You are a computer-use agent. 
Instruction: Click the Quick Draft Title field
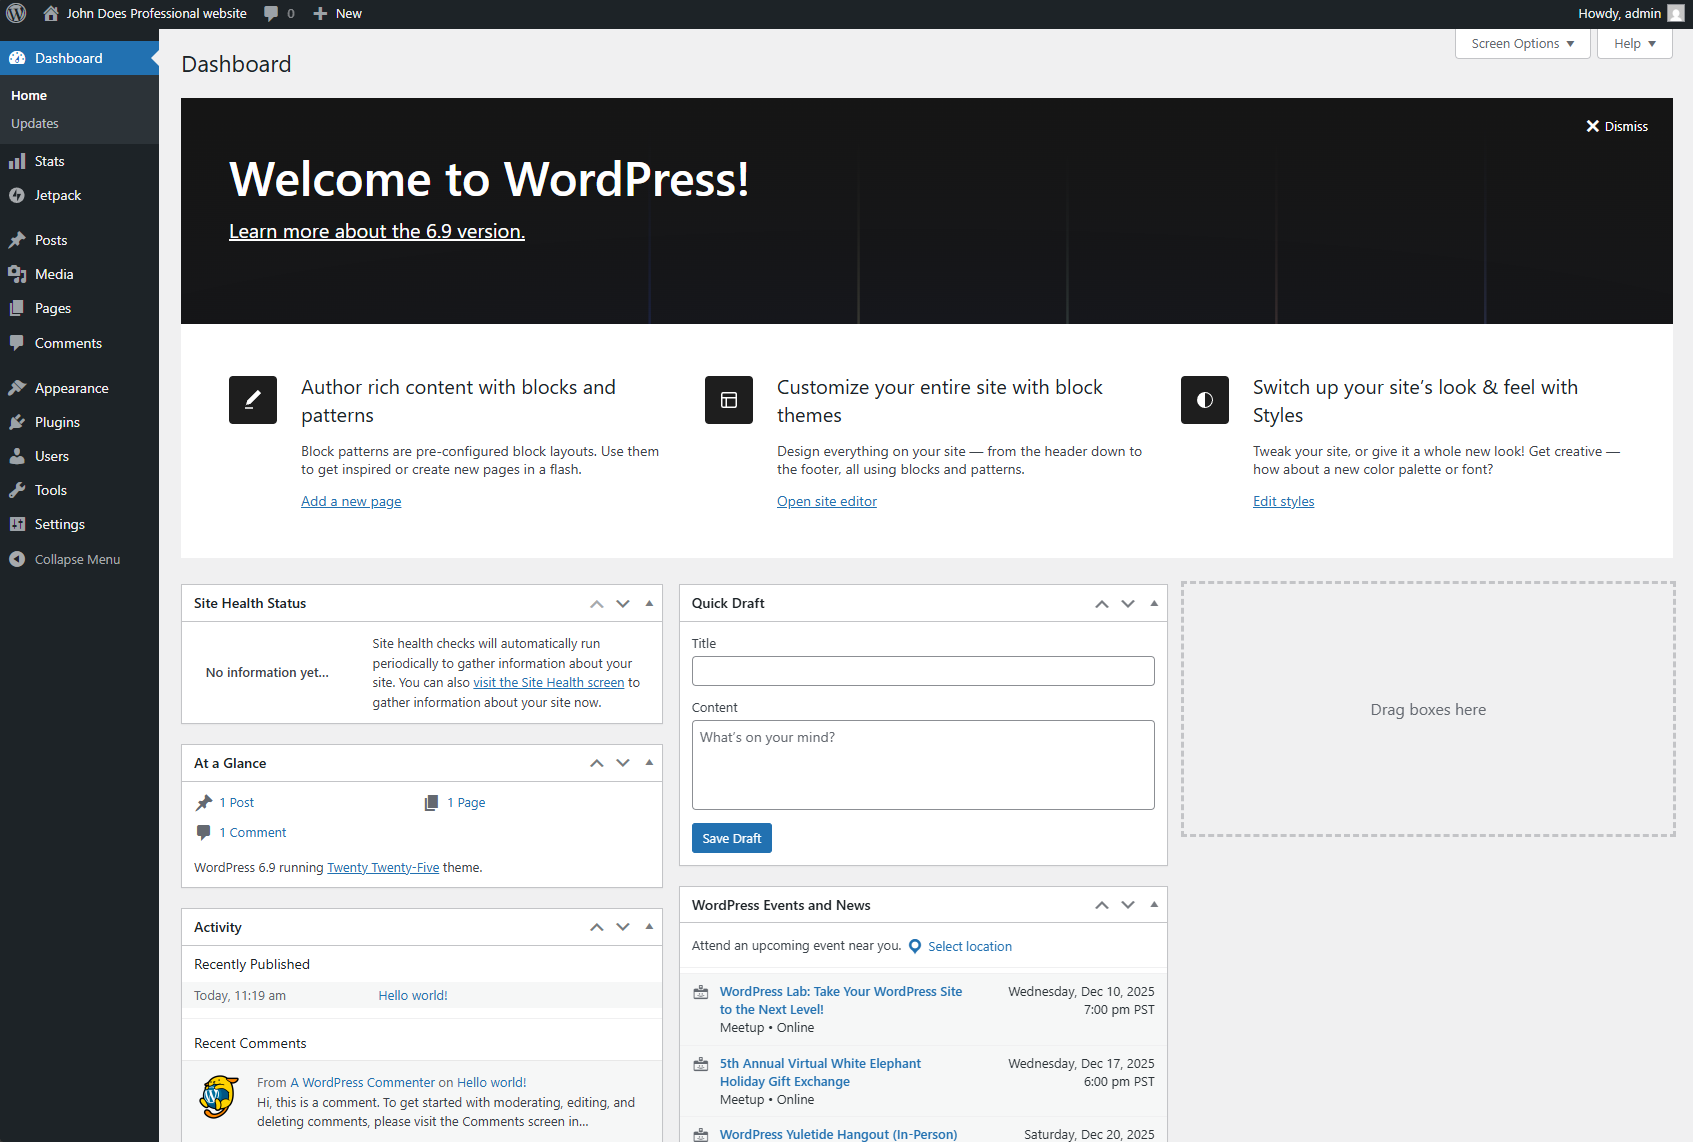coord(922,671)
